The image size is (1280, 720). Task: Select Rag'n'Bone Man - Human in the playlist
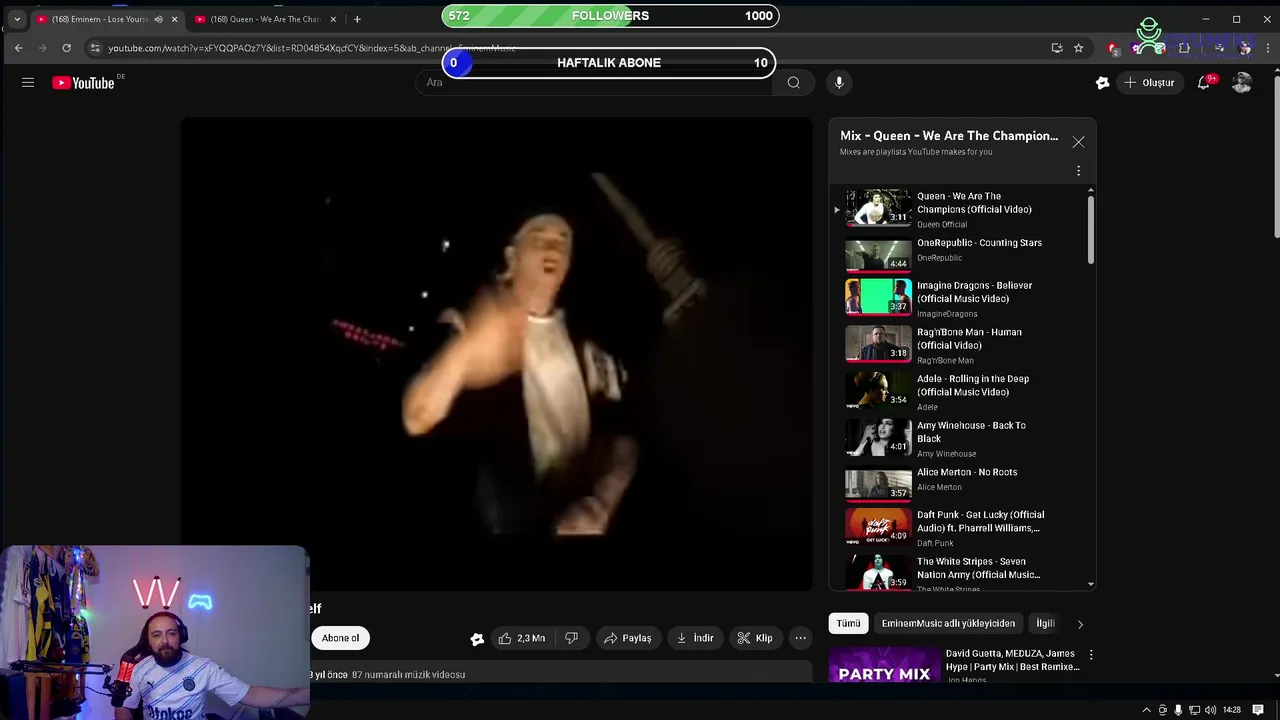(960, 345)
